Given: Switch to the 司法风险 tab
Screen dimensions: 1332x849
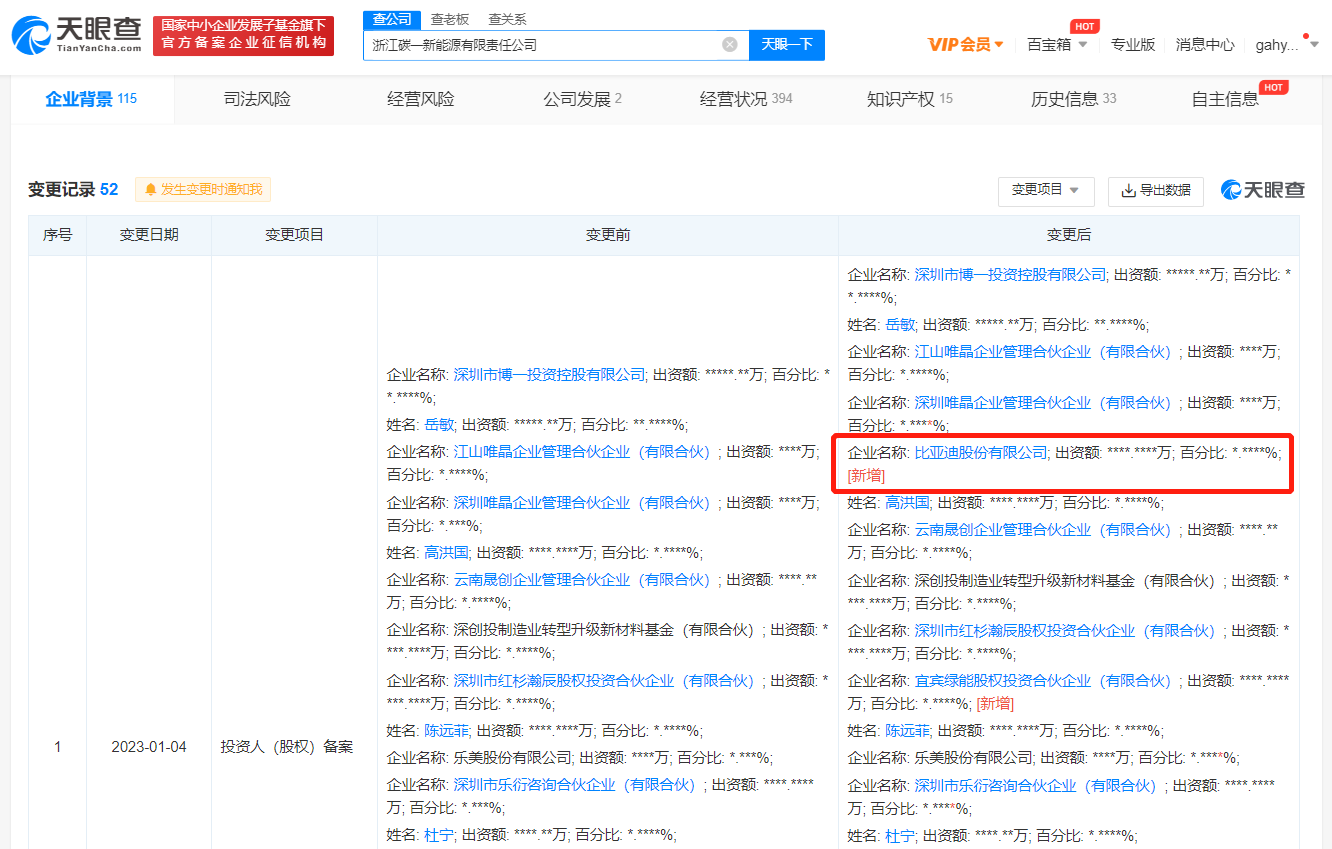Looking at the screenshot, I should click(257, 99).
